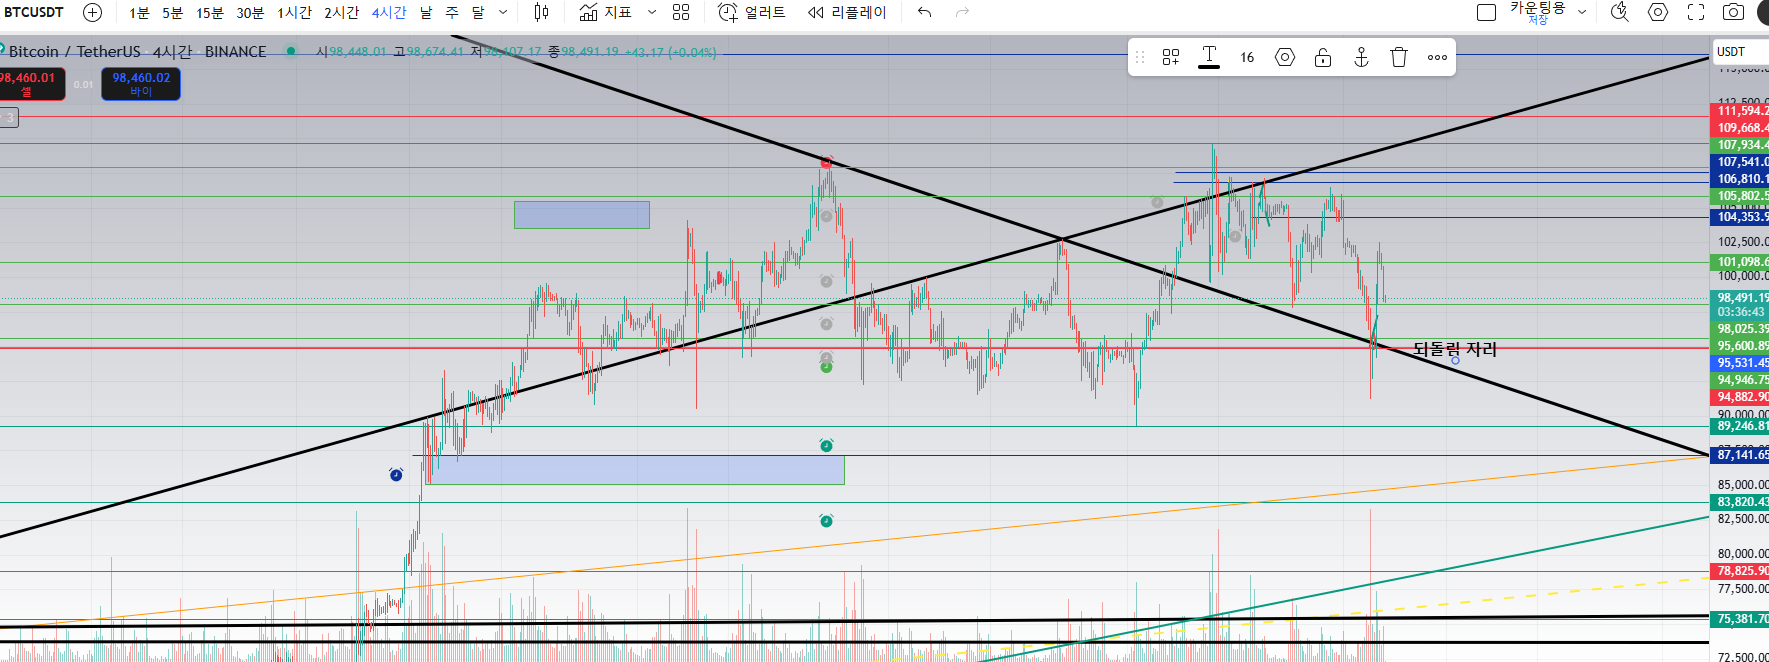Screen dimensions: 1769x662
Task: Click the 83,820 green price label
Action: pos(1741,502)
